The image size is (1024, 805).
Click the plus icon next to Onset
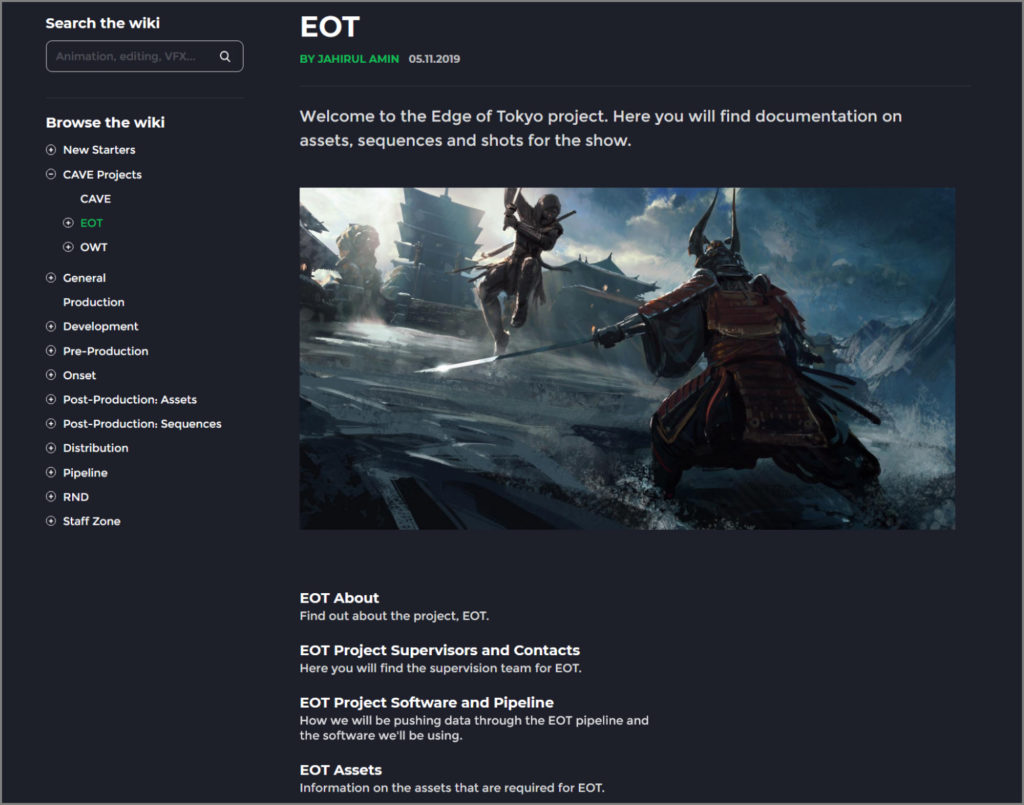(x=50, y=375)
